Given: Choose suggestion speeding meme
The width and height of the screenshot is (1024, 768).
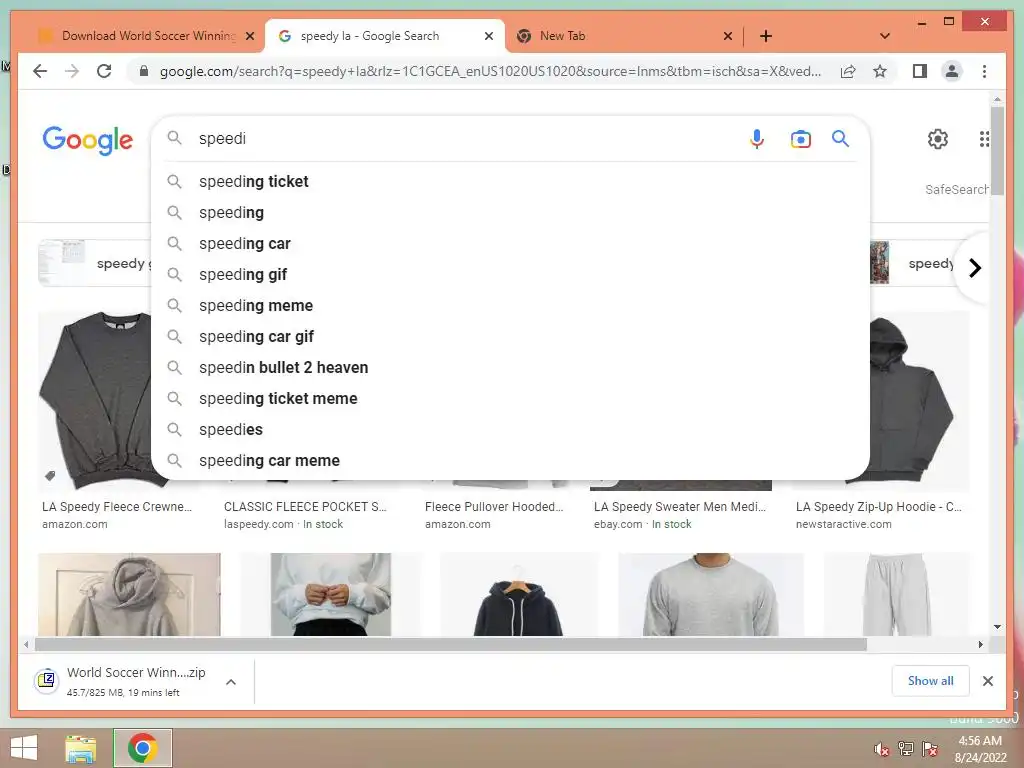Looking at the screenshot, I should click(510, 306).
